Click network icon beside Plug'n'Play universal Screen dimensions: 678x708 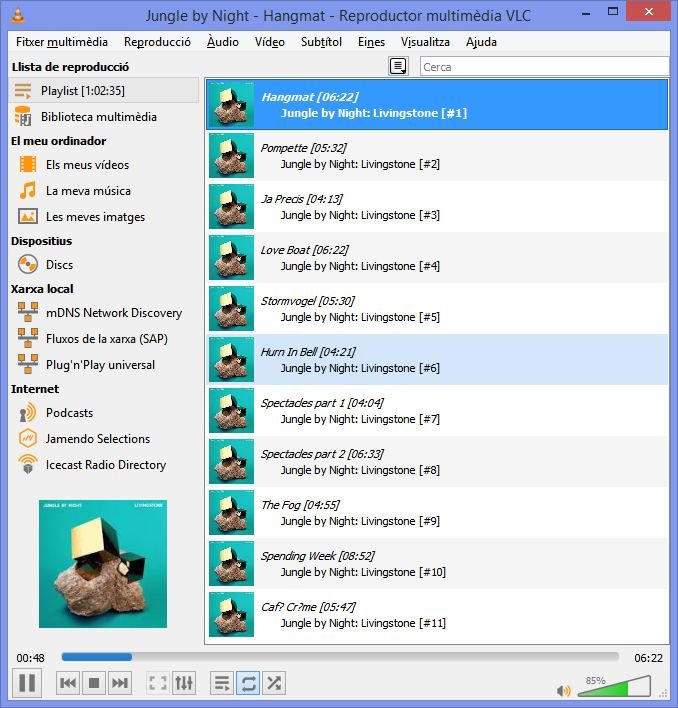click(x=28, y=364)
